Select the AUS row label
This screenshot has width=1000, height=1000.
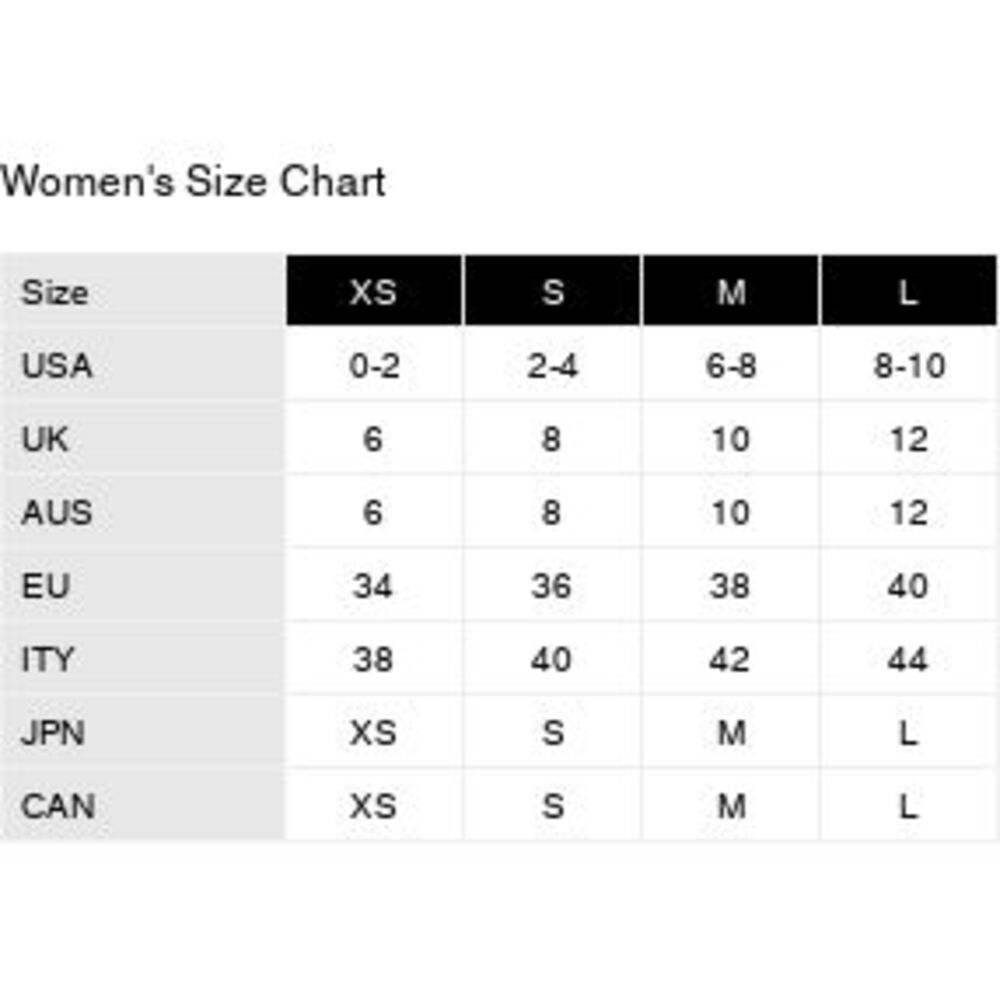57,512
